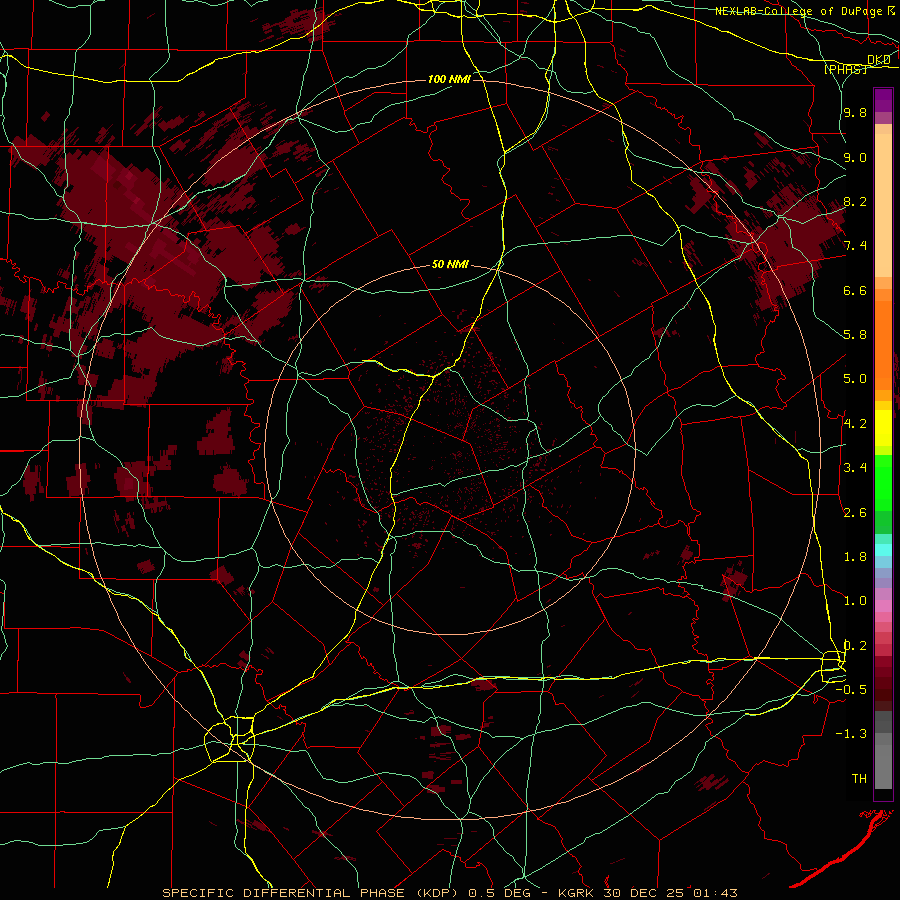Click the 9.0 color scale value

(855, 157)
